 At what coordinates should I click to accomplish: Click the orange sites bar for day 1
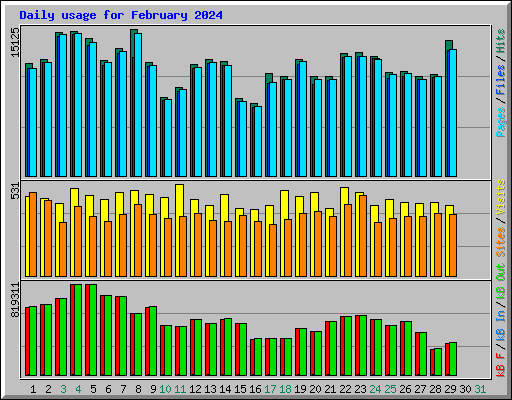(x=33, y=234)
